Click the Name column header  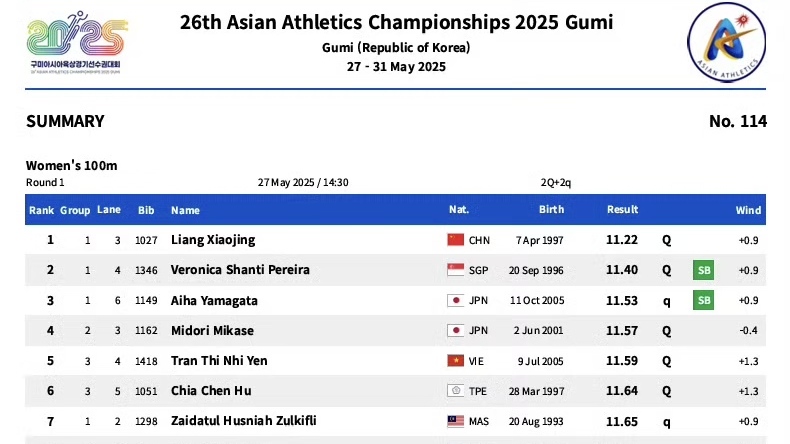pos(185,210)
